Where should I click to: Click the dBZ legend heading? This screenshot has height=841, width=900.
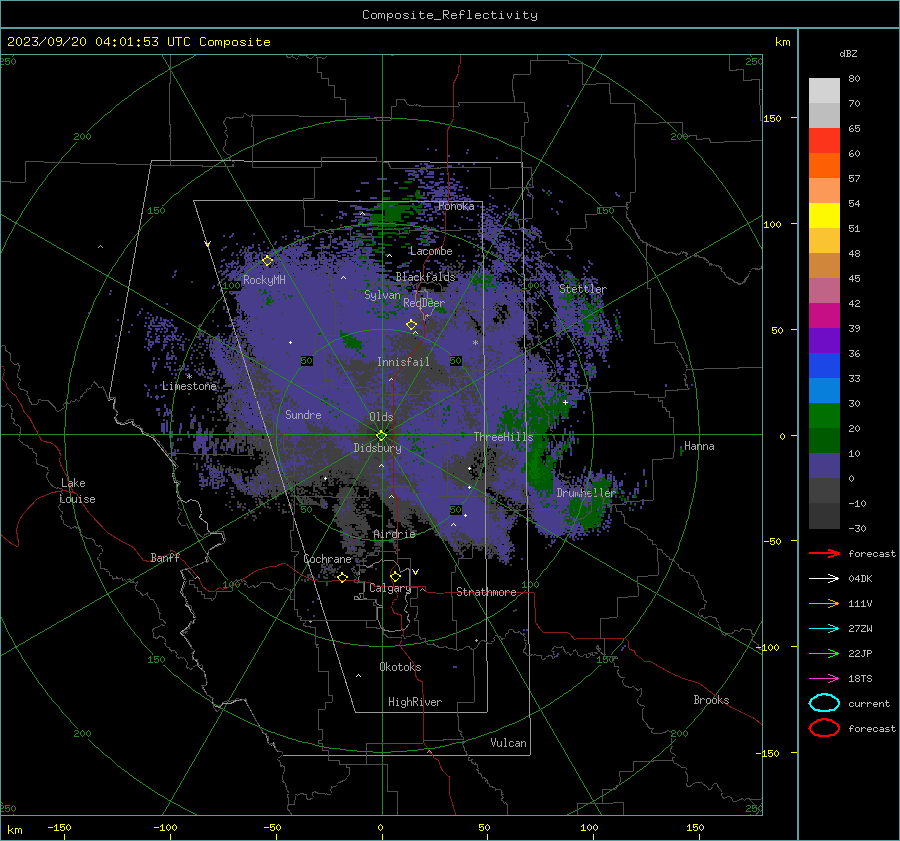(x=848, y=53)
